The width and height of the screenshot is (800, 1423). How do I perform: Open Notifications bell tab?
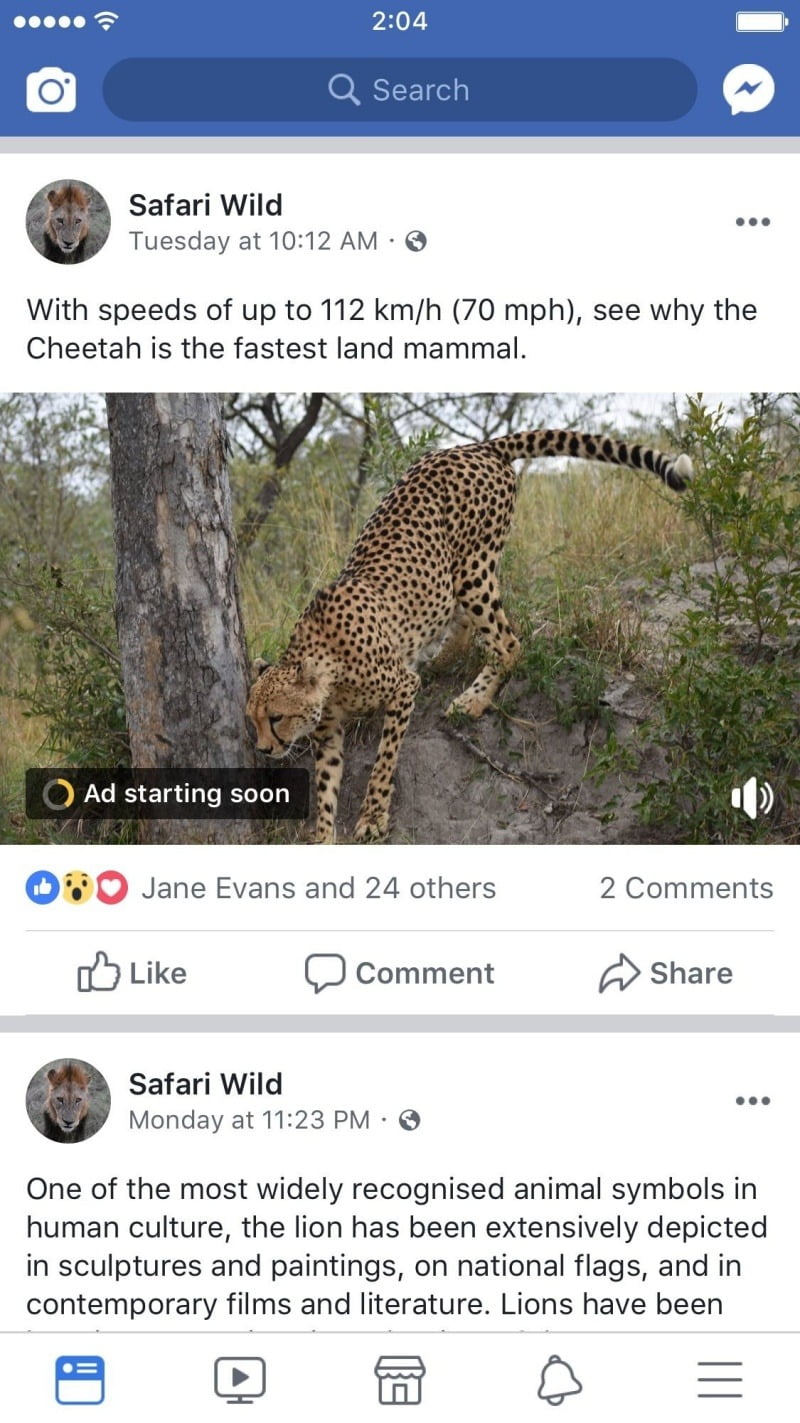(560, 1380)
